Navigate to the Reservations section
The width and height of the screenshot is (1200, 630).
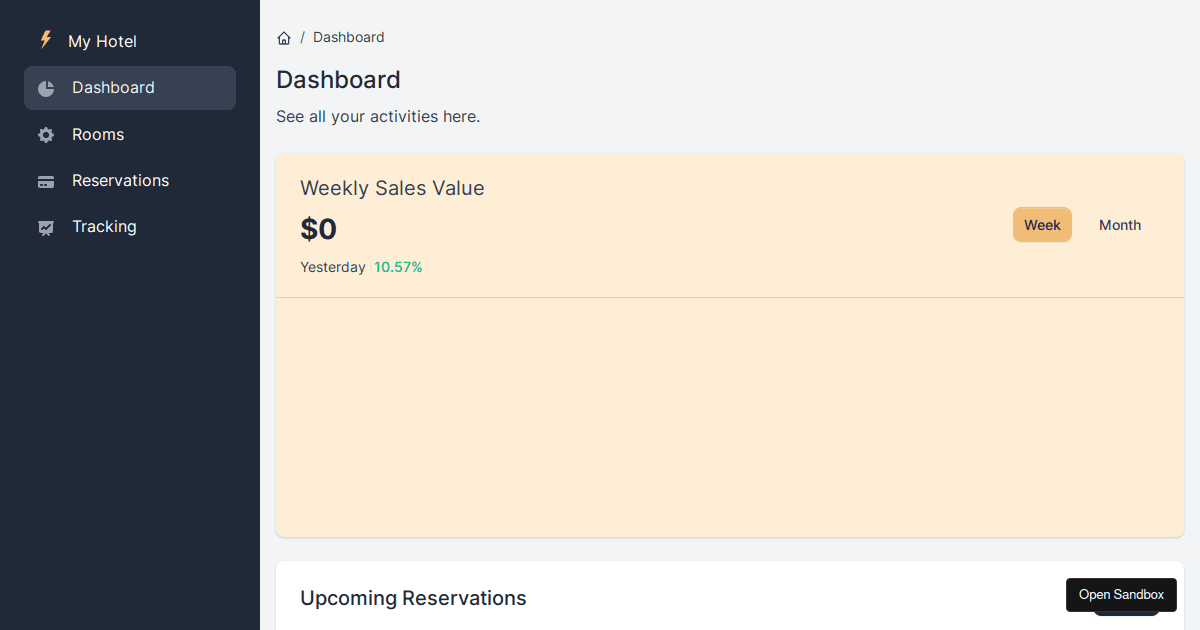pos(120,180)
